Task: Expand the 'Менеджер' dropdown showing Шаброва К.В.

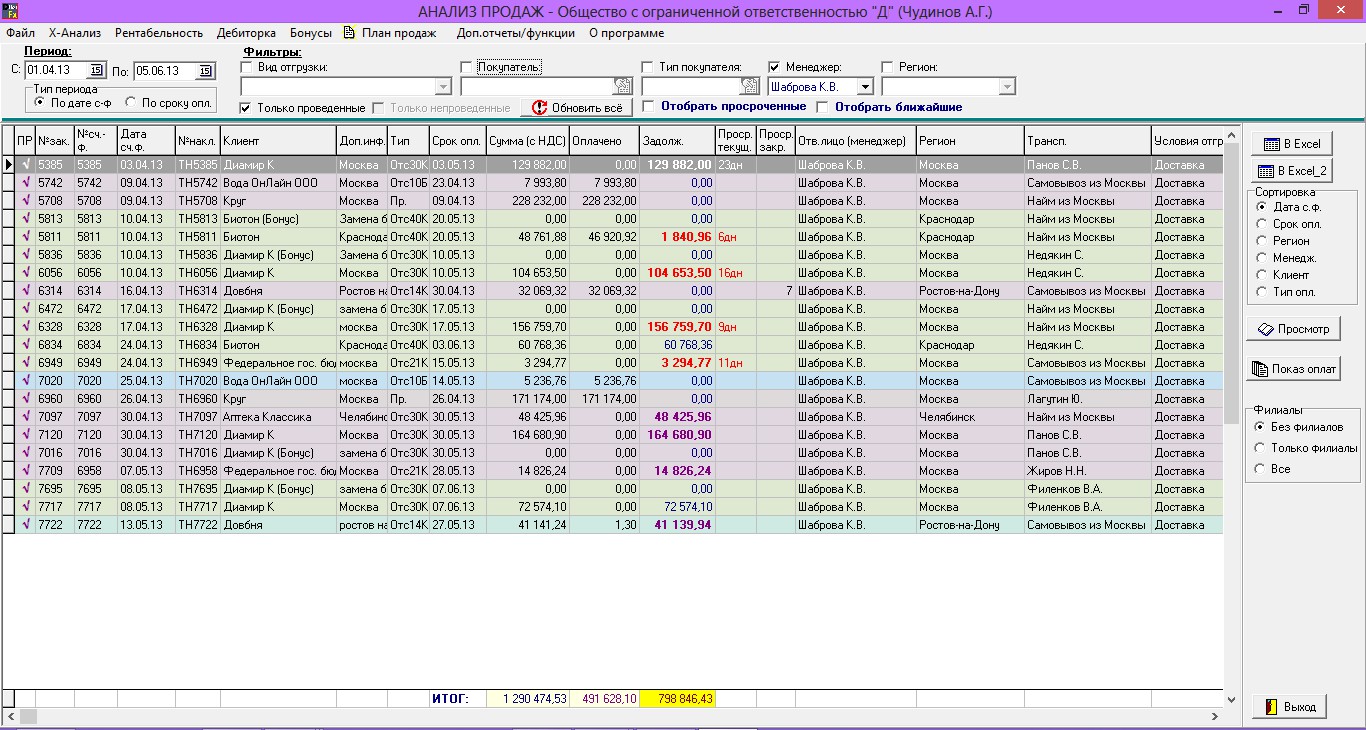Action: [865, 87]
